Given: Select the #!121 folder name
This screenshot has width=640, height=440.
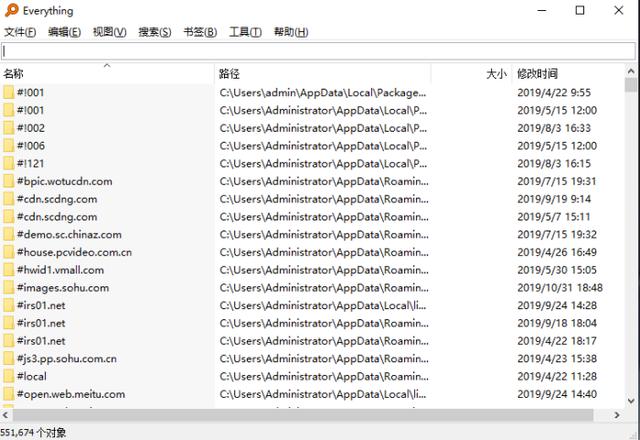Looking at the screenshot, I should pyautogui.click(x=31, y=164).
